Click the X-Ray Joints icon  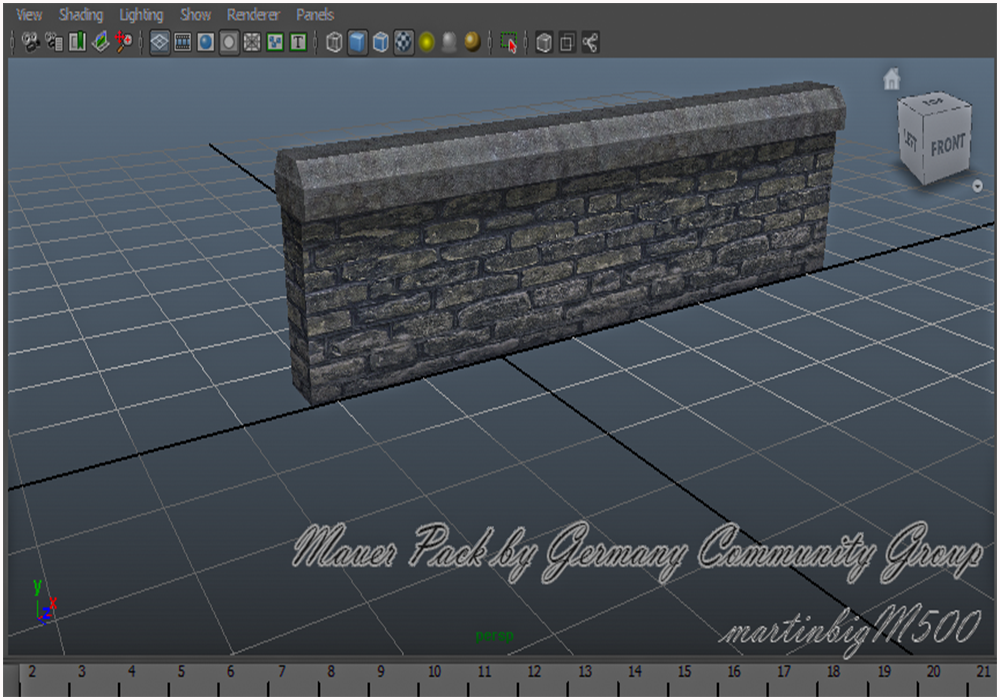(590, 43)
